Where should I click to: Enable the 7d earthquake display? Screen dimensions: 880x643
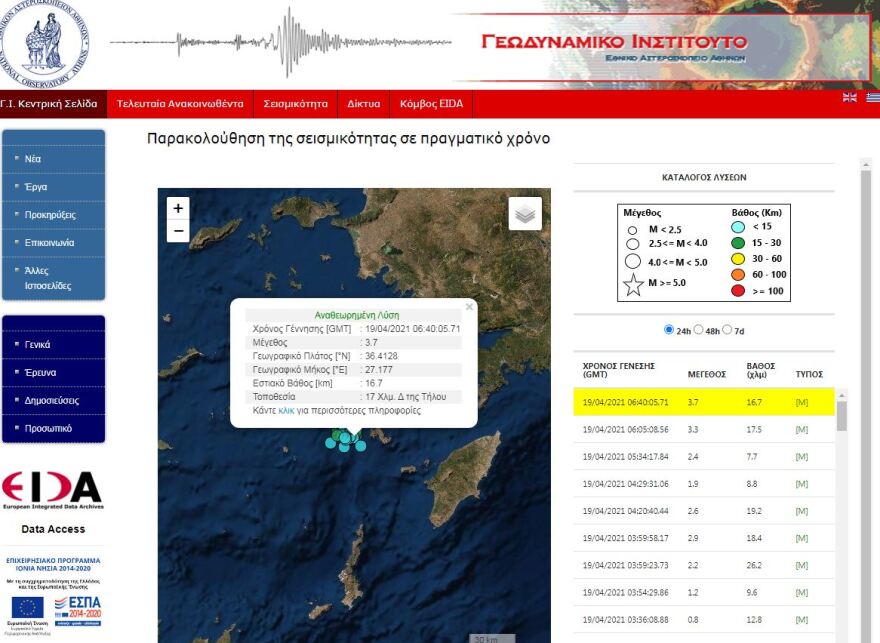pos(727,329)
